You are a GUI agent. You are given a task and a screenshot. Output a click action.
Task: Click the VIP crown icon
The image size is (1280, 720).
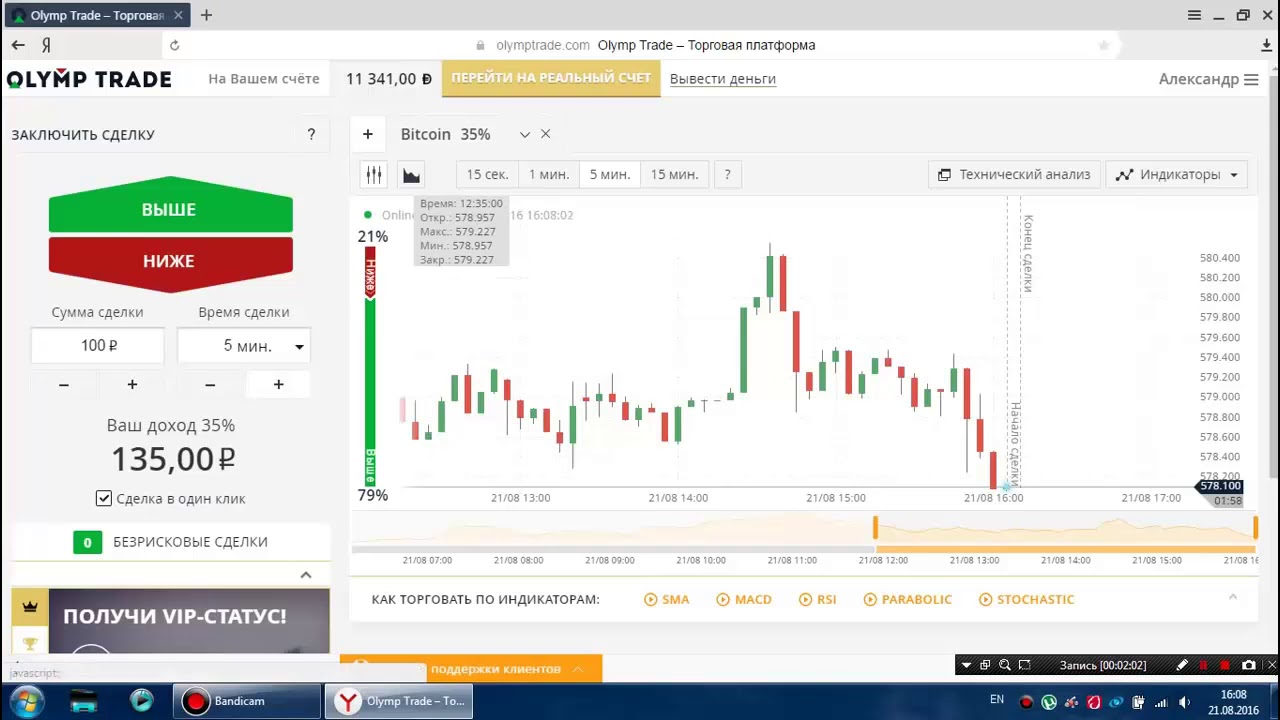[x=29, y=607]
